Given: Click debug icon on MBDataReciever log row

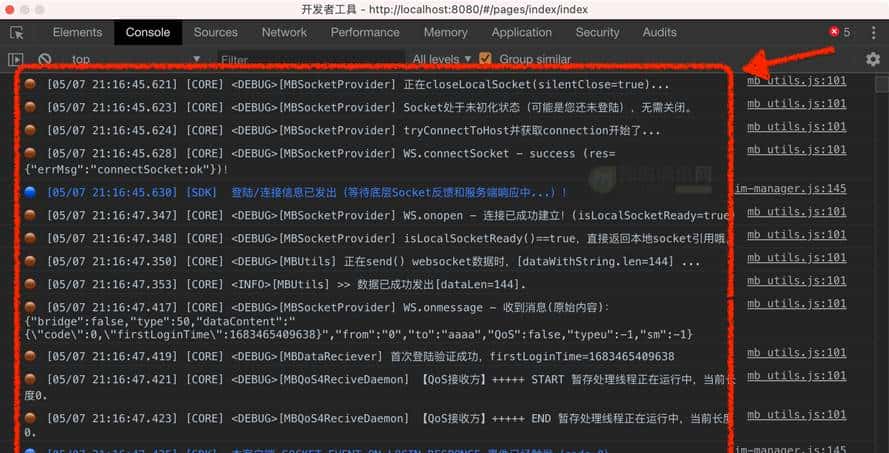Looking at the screenshot, I should [30, 355].
